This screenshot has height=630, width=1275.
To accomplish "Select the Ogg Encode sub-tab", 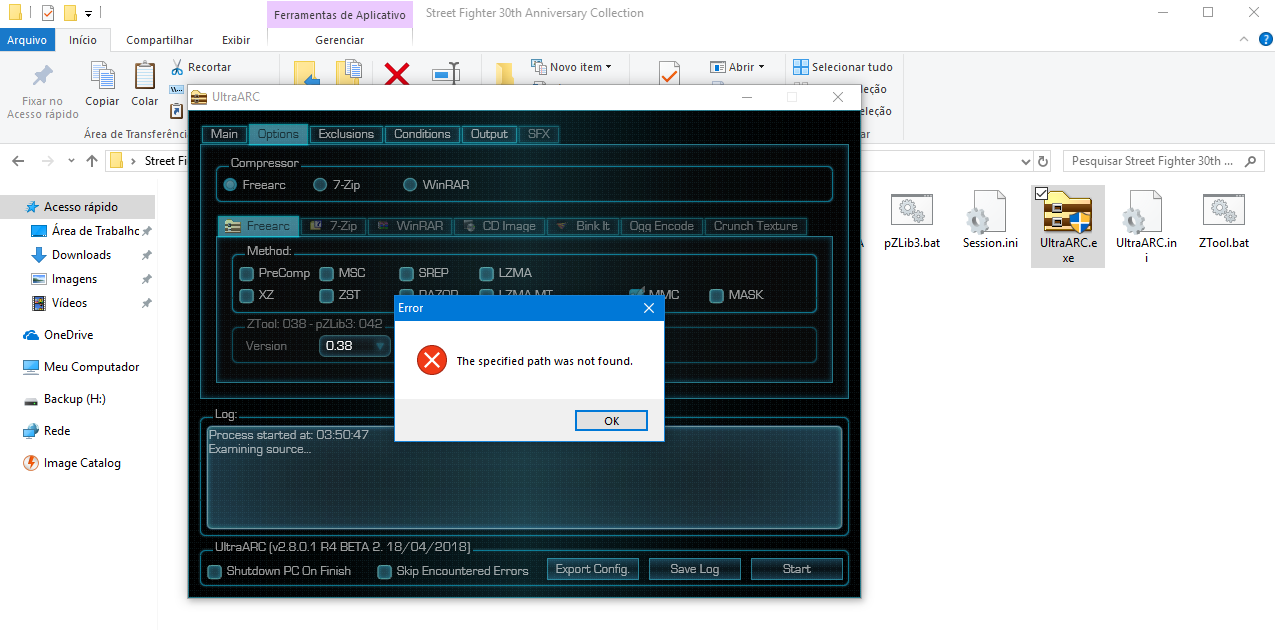I will click(662, 226).
